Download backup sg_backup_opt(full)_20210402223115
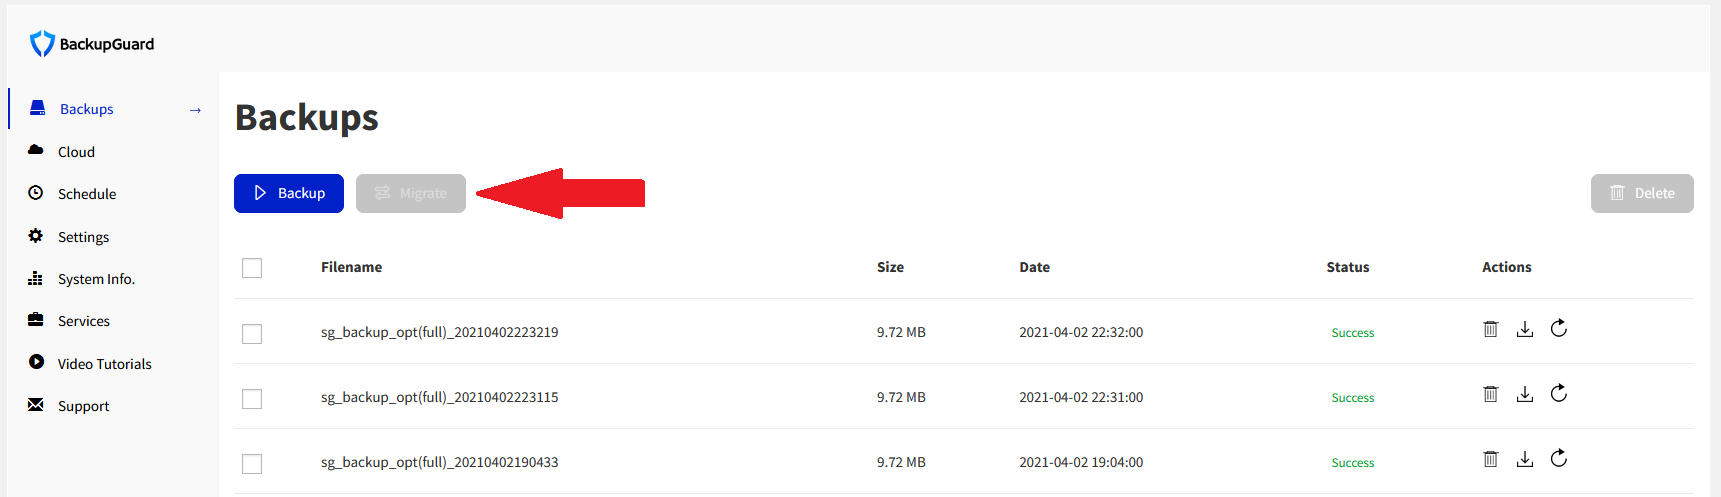This screenshot has height=497, width=1721. pyautogui.click(x=1524, y=394)
